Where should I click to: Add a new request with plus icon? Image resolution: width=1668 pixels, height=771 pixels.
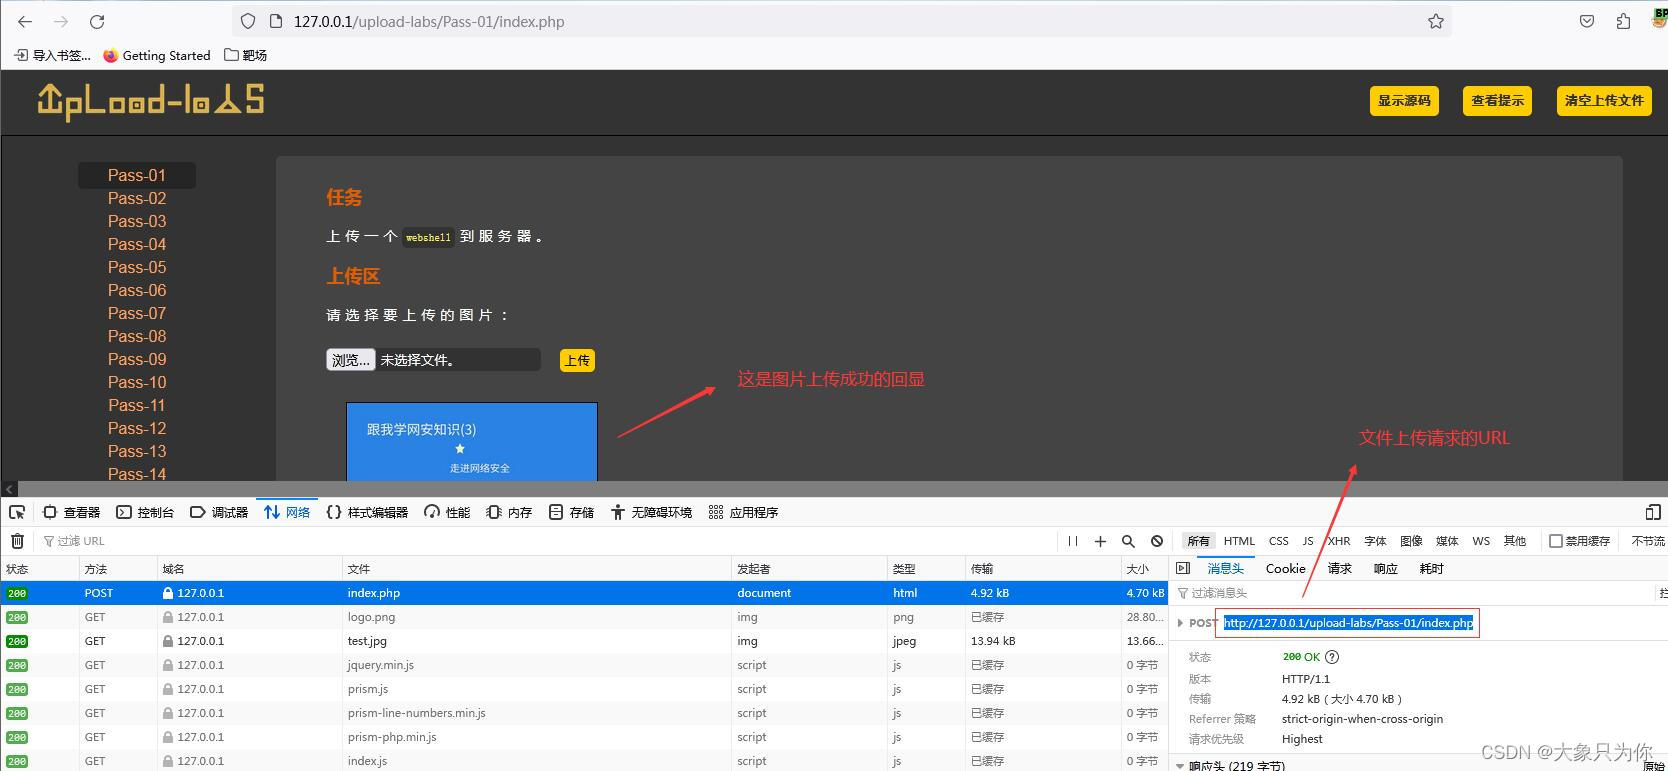pyautogui.click(x=1100, y=541)
